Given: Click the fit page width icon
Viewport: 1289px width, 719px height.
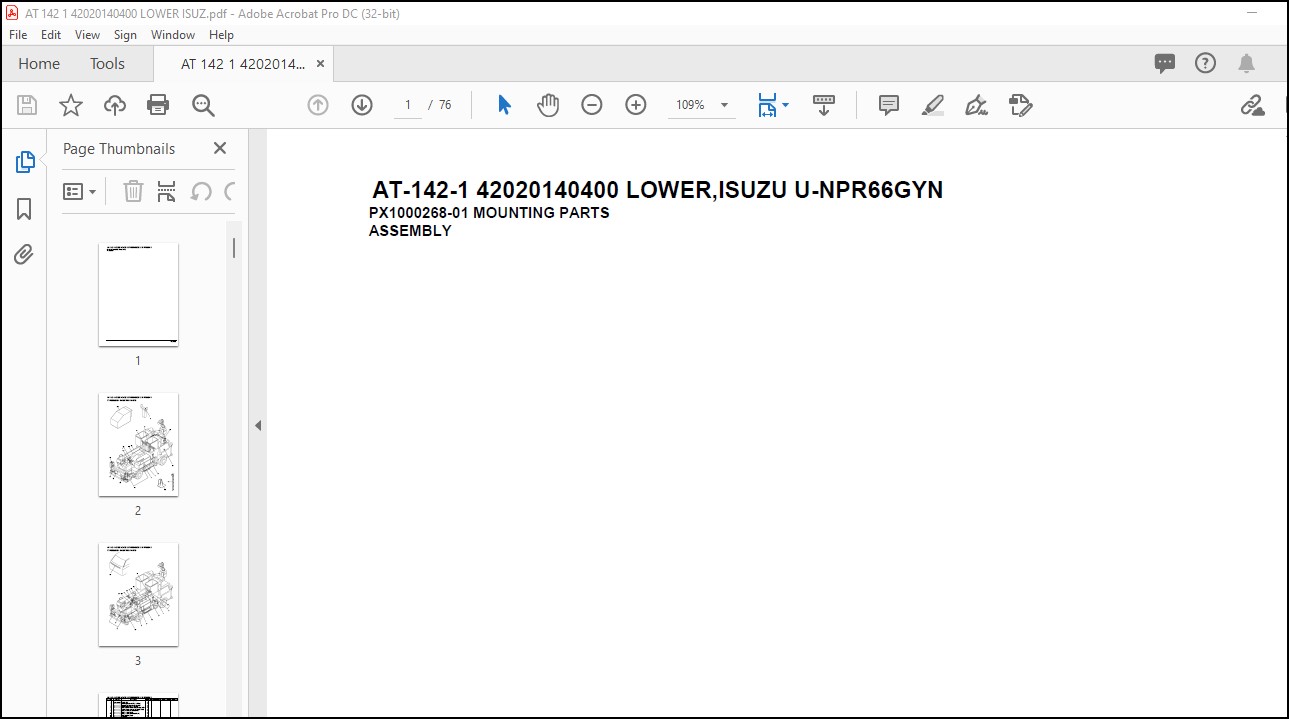Looking at the screenshot, I should click(x=767, y=105).
